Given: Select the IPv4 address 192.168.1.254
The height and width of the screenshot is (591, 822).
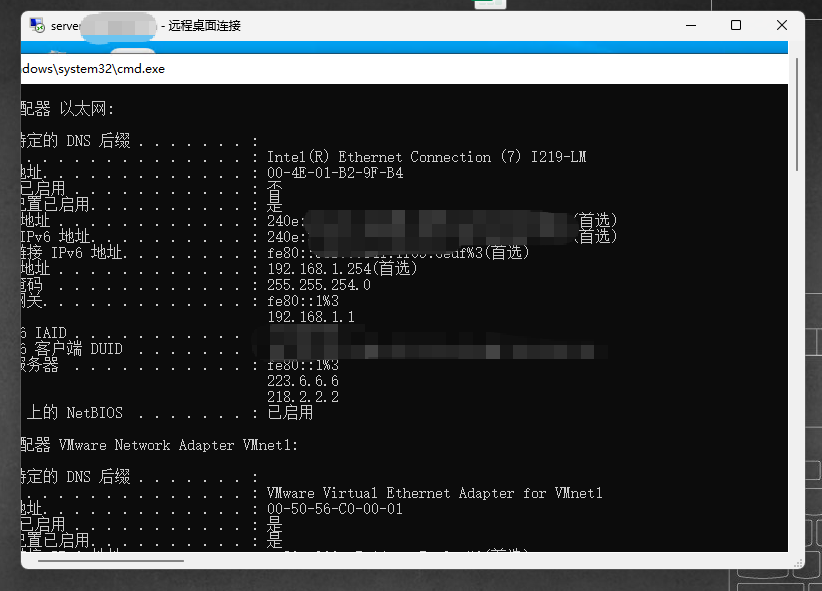Looking at the screenshot, I should click(319, 269).
